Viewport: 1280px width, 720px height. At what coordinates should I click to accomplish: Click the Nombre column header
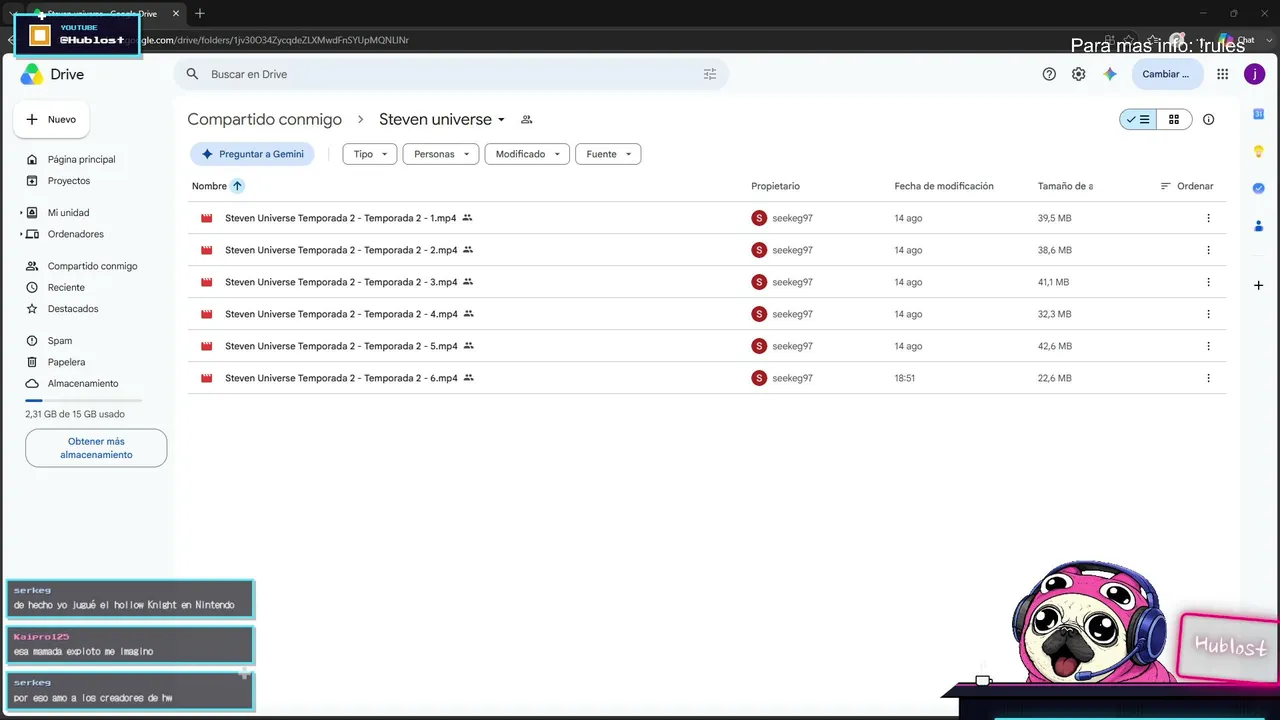209,186
